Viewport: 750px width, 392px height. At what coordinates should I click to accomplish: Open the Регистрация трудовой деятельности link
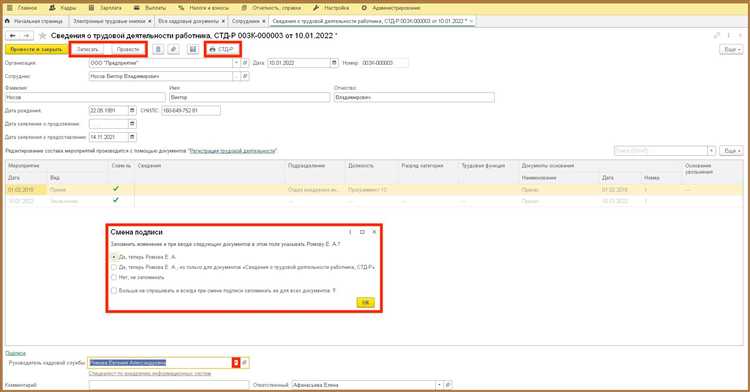(232, 151)
